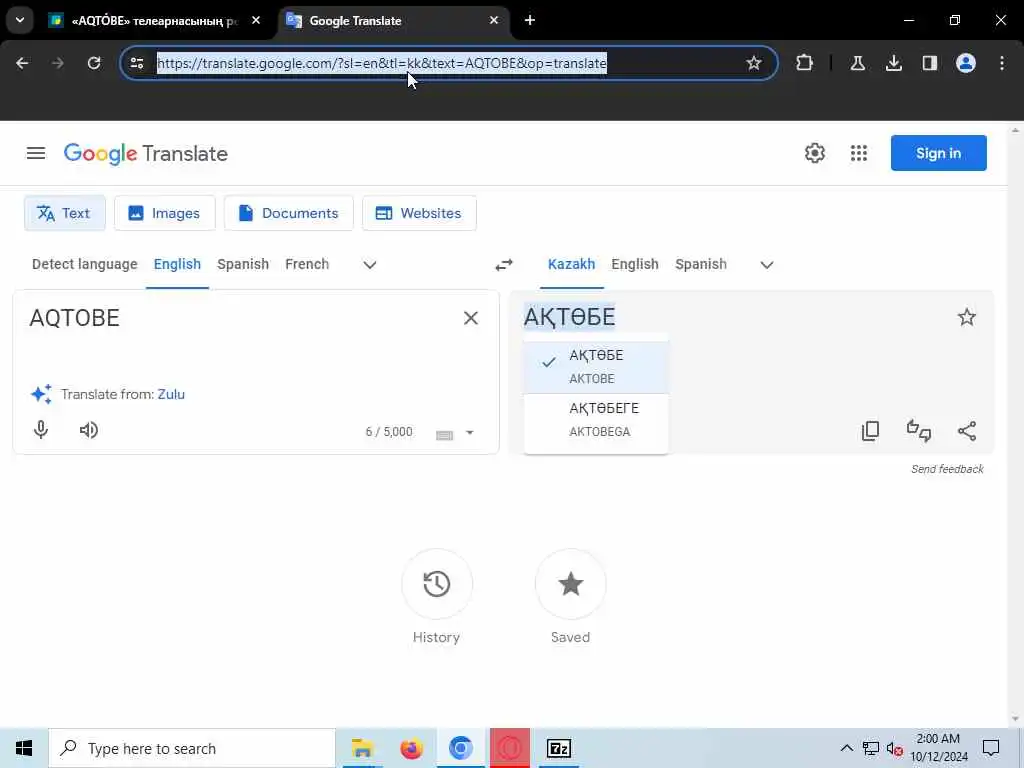
Task: Choose Spanish as target language
Action: [x=701, y=264]
